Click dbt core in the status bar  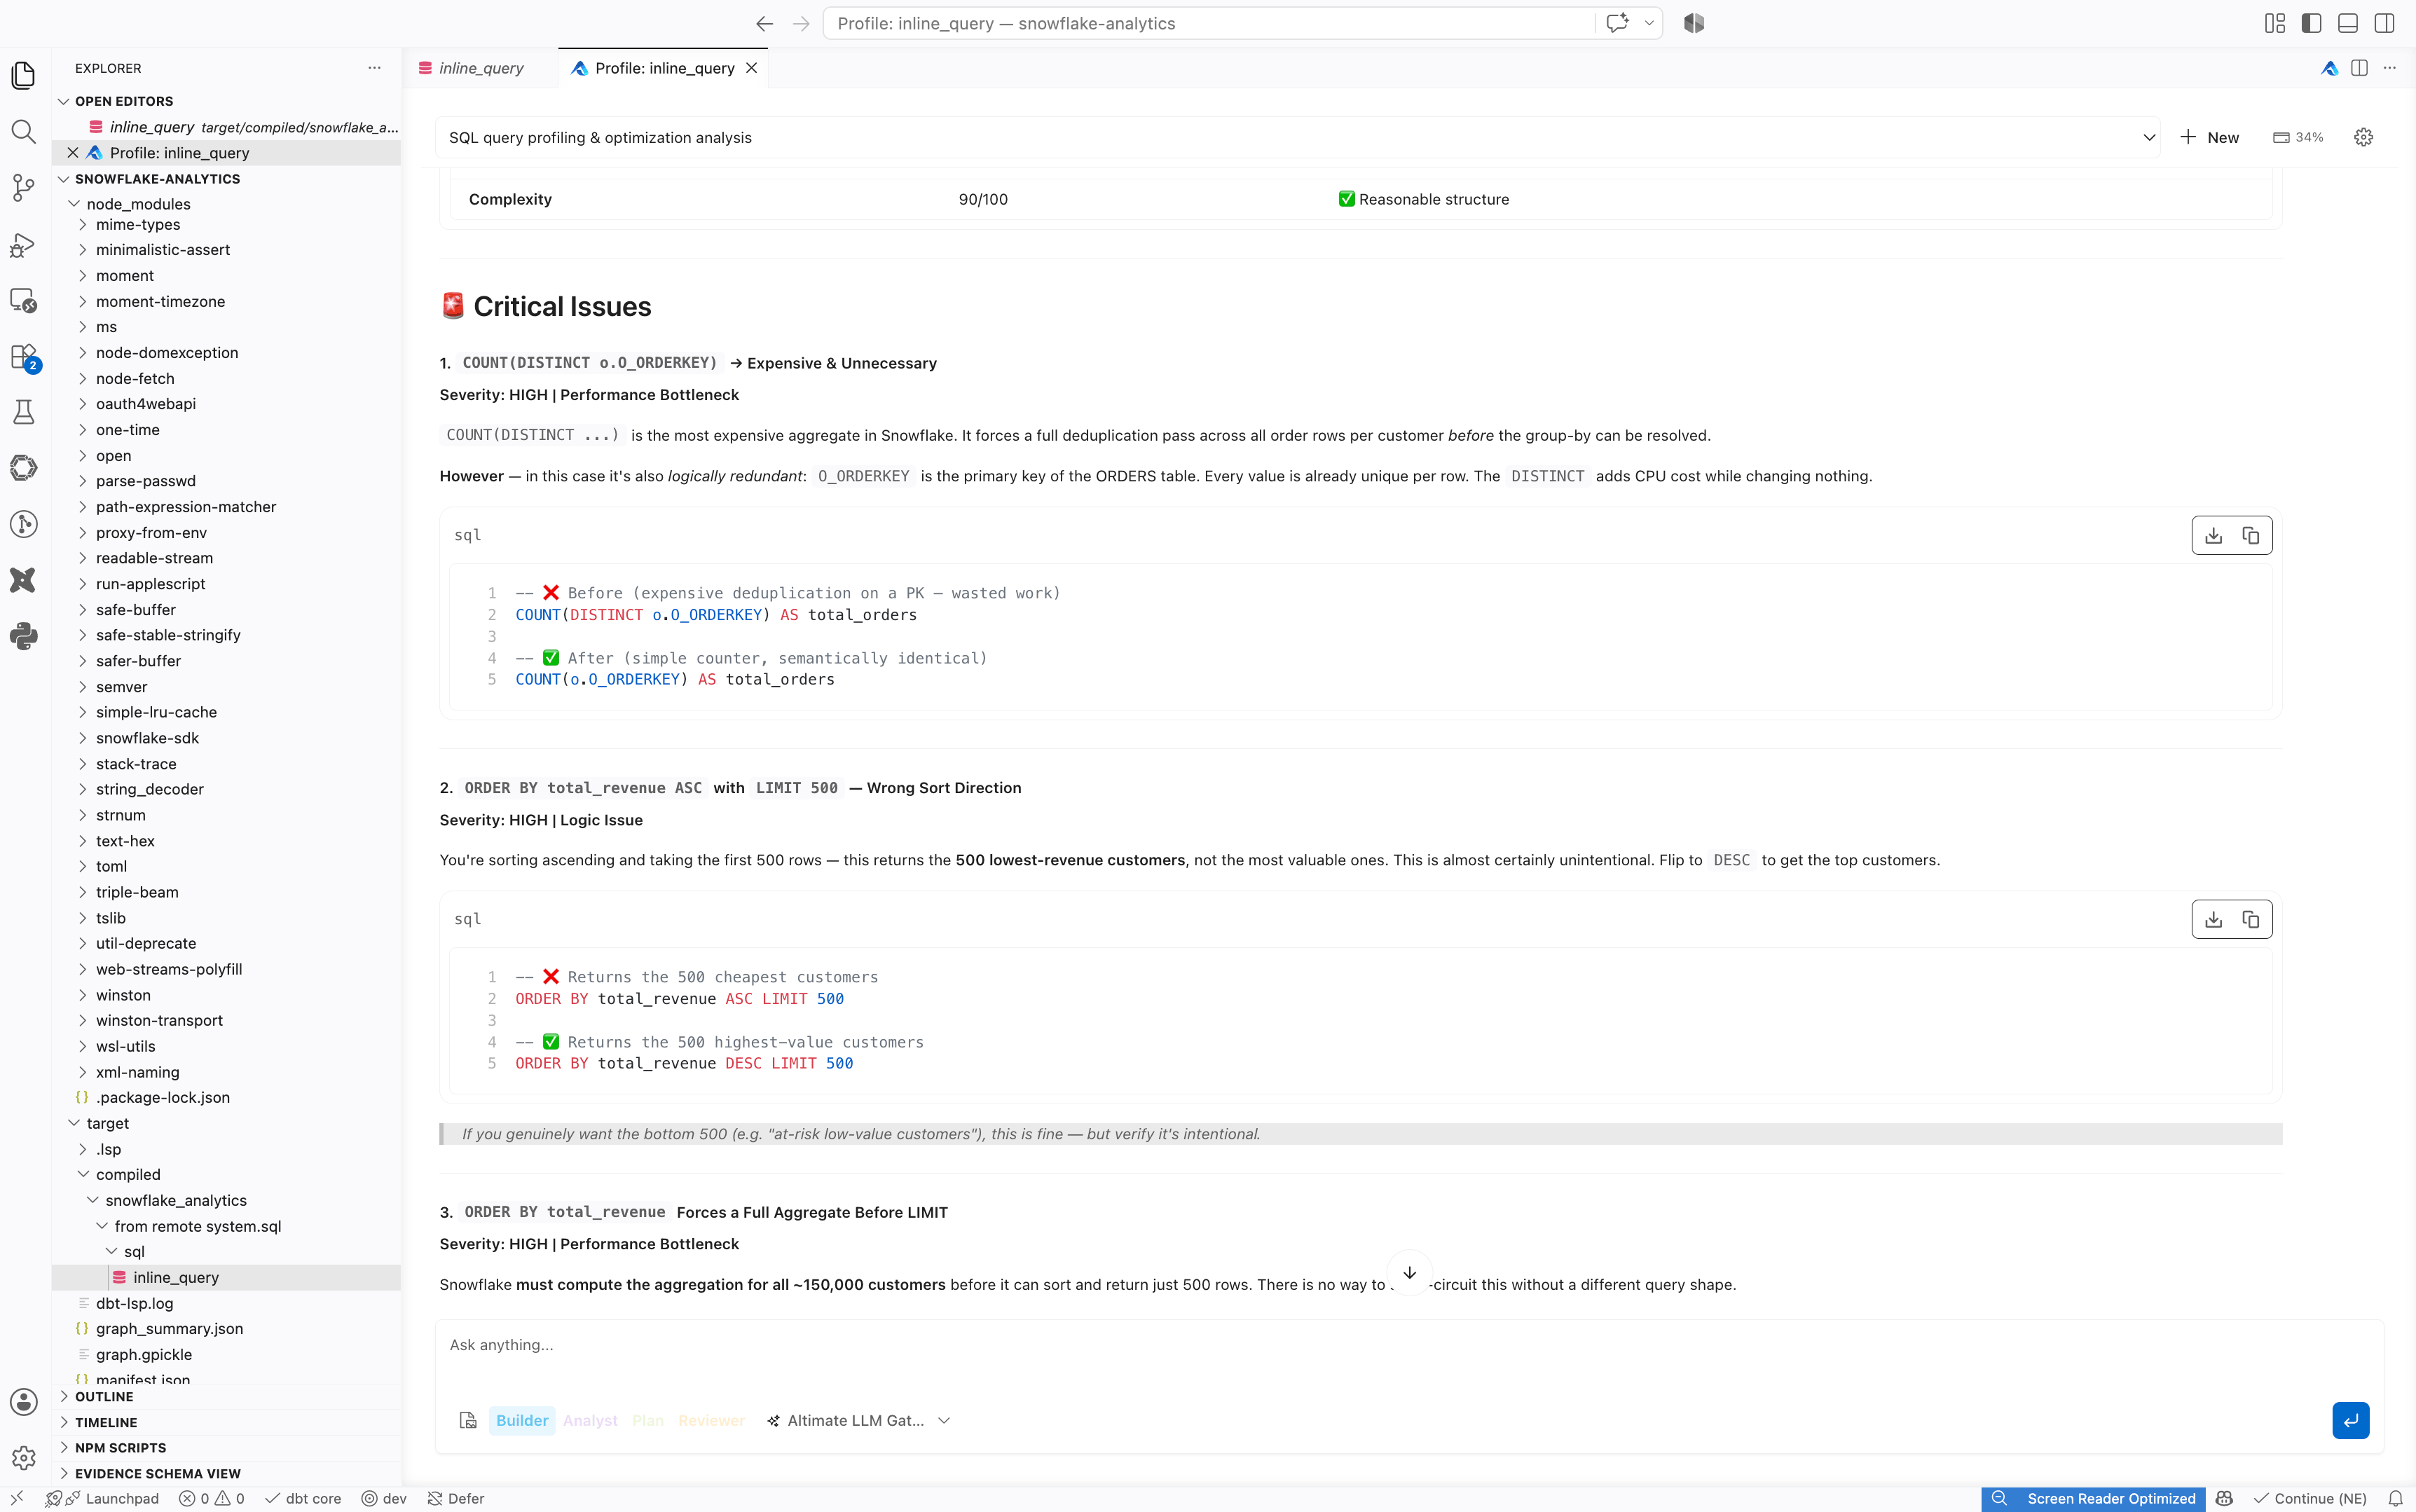click(303, 1498)
